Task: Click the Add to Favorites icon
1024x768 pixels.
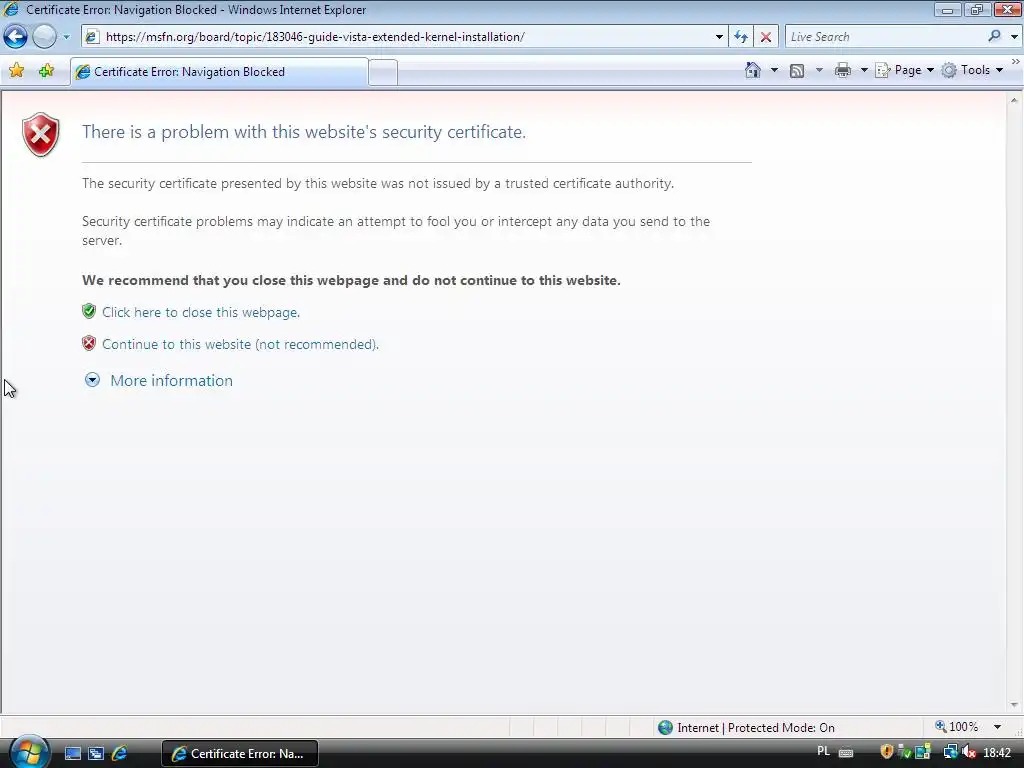Action: 46,71
